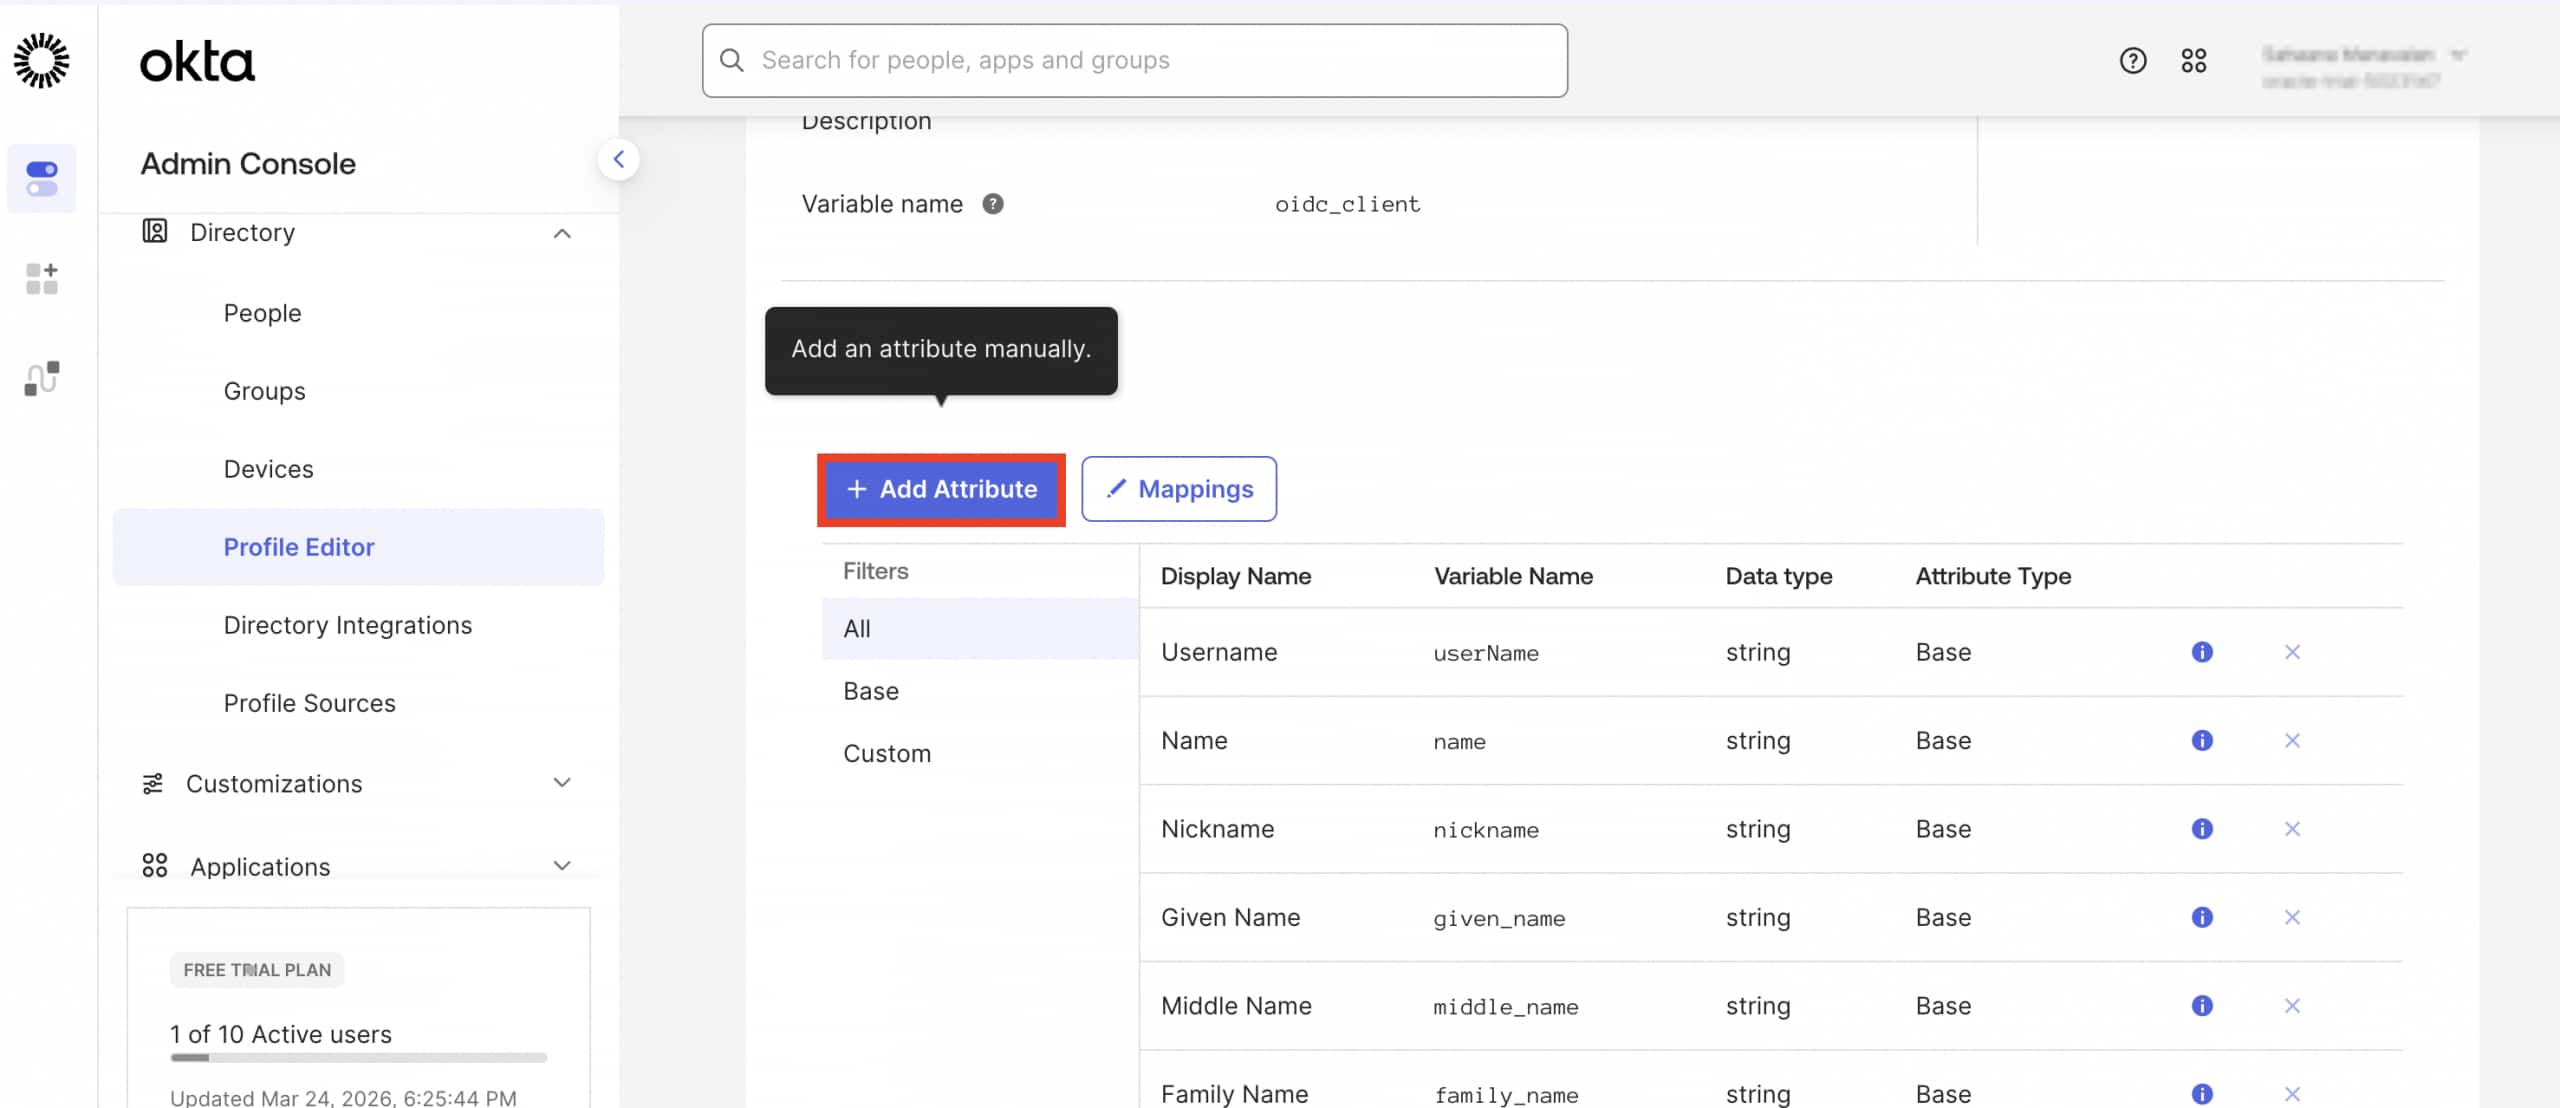Click the Variable name help tooltip icon
The width and height of the screenshot is (2560, 1108).
992,204
